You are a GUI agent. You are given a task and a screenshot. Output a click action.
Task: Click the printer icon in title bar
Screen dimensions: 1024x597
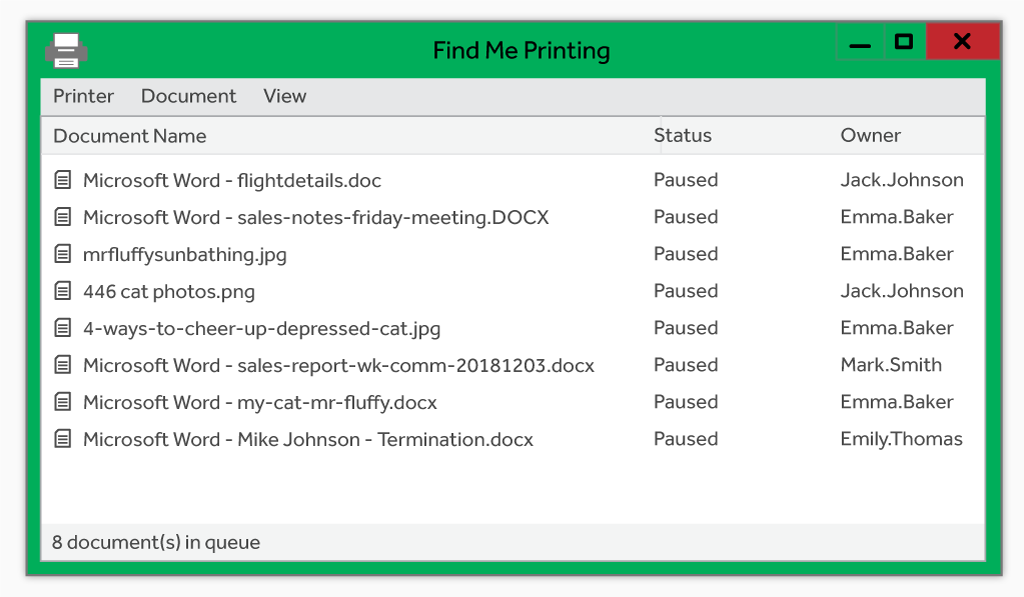(x=67, y=51)
